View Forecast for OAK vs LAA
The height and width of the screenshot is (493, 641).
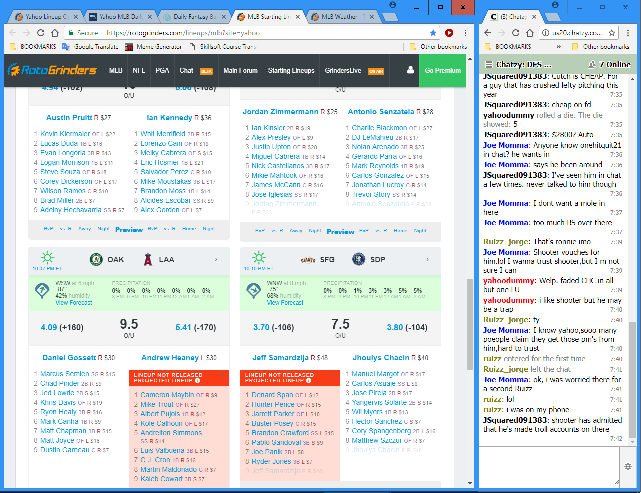tap(74, 303)
